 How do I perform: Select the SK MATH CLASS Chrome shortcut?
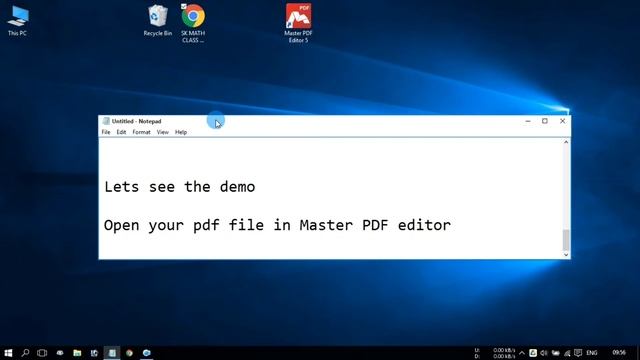coord(193,23)
